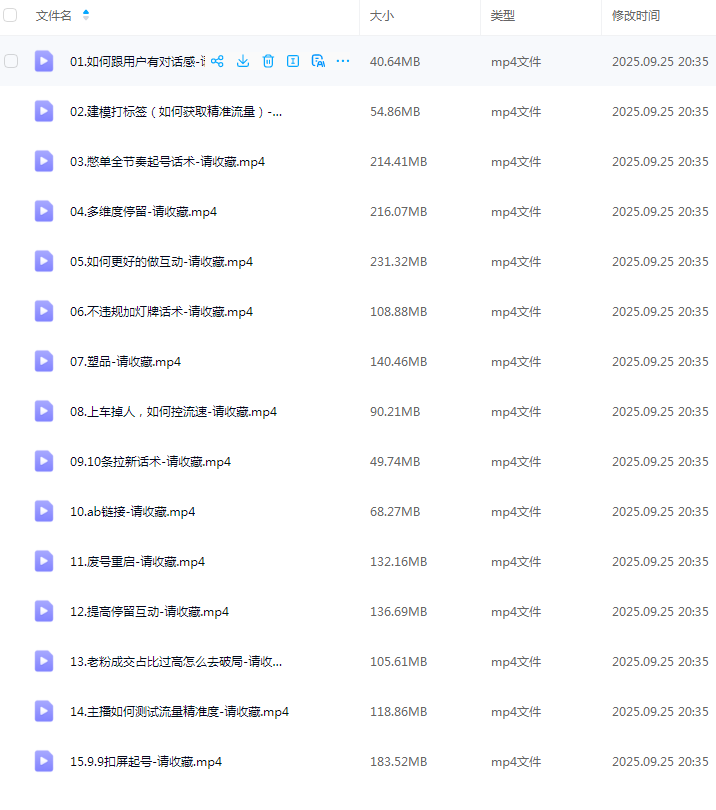The image size is (716, 810).
Task: Click the video icon of 03.憋单全节奏起号话术
Action: 44,161
